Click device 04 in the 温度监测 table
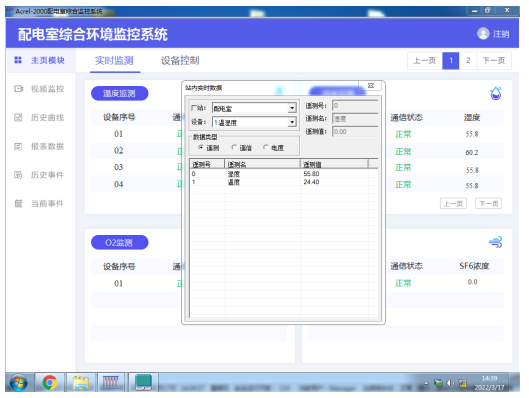This screenshot has width=529, height=398. pyautogui.click(x=118, y=184)
